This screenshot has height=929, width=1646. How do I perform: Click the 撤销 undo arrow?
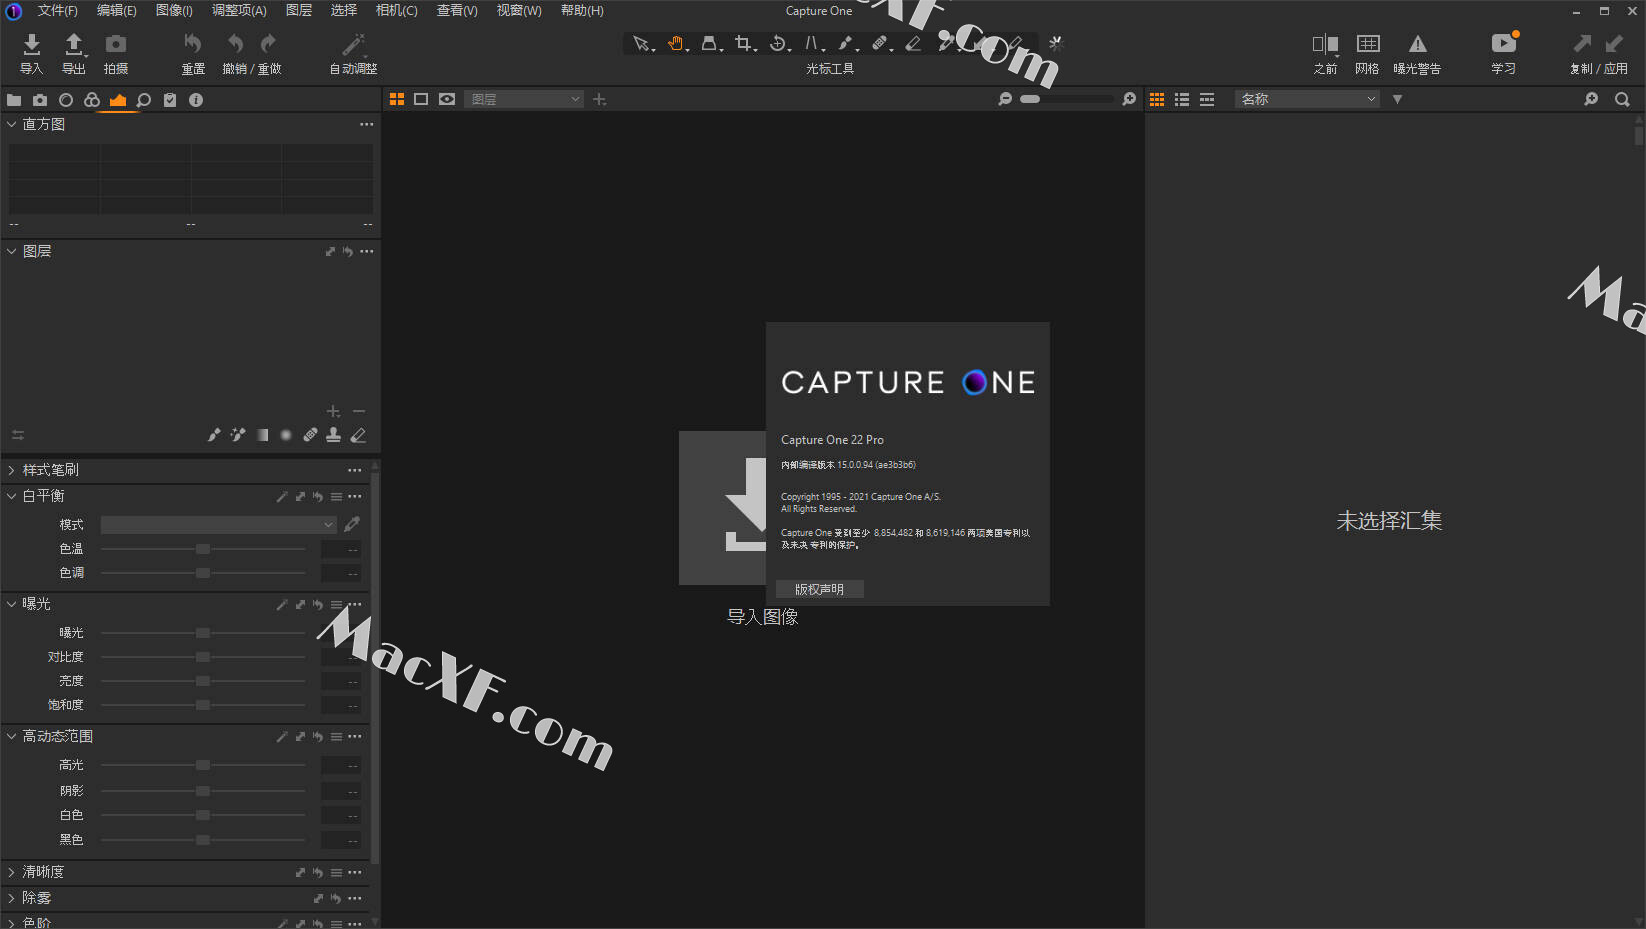[x=236, y=43]
